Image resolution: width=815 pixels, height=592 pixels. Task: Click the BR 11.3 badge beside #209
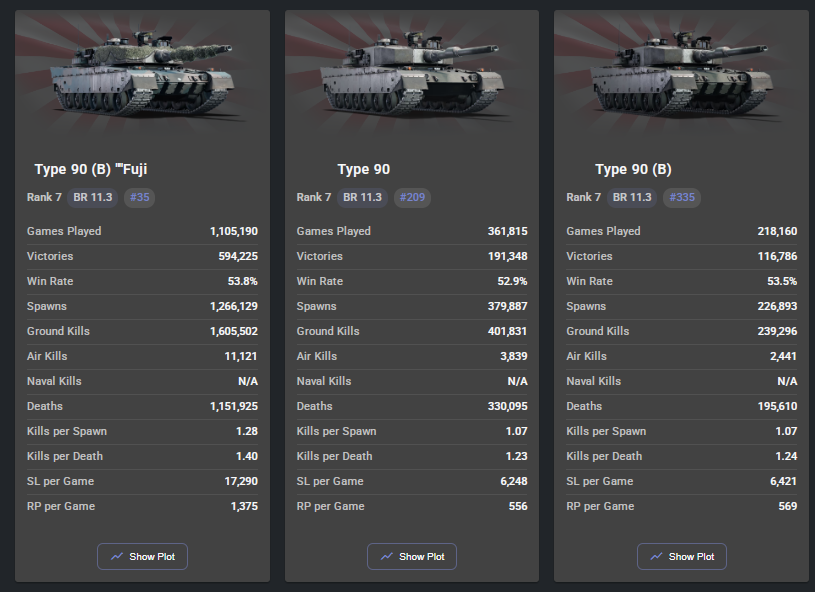[x=362, y=198]
